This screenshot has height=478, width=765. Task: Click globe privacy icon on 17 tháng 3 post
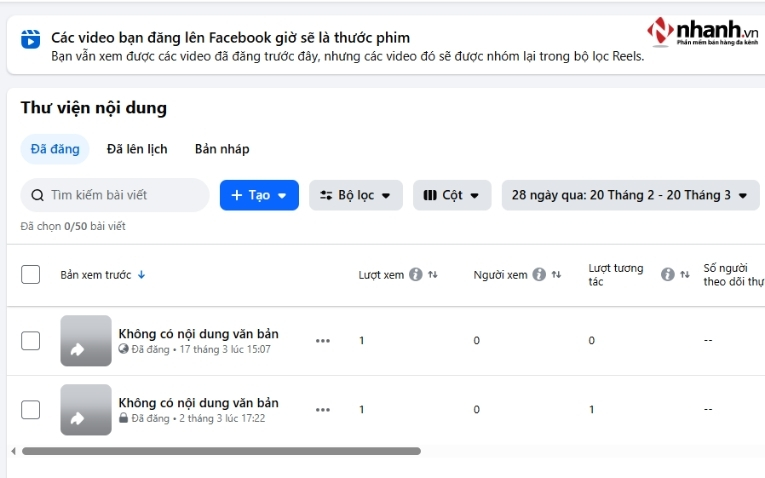123,349
